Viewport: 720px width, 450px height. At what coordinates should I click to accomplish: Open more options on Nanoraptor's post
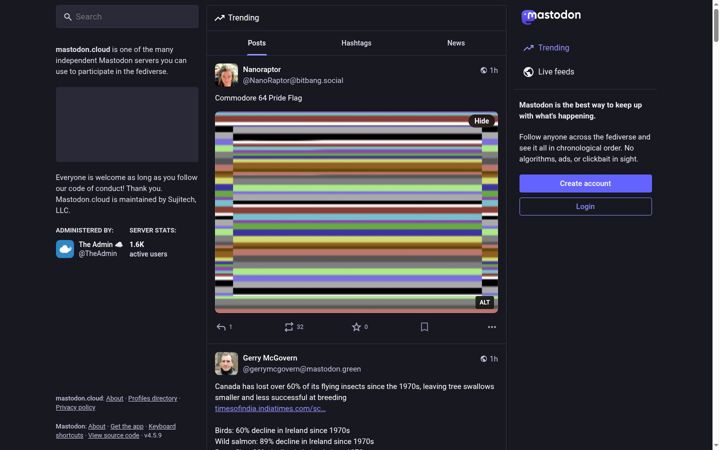(x=492, y=327)
